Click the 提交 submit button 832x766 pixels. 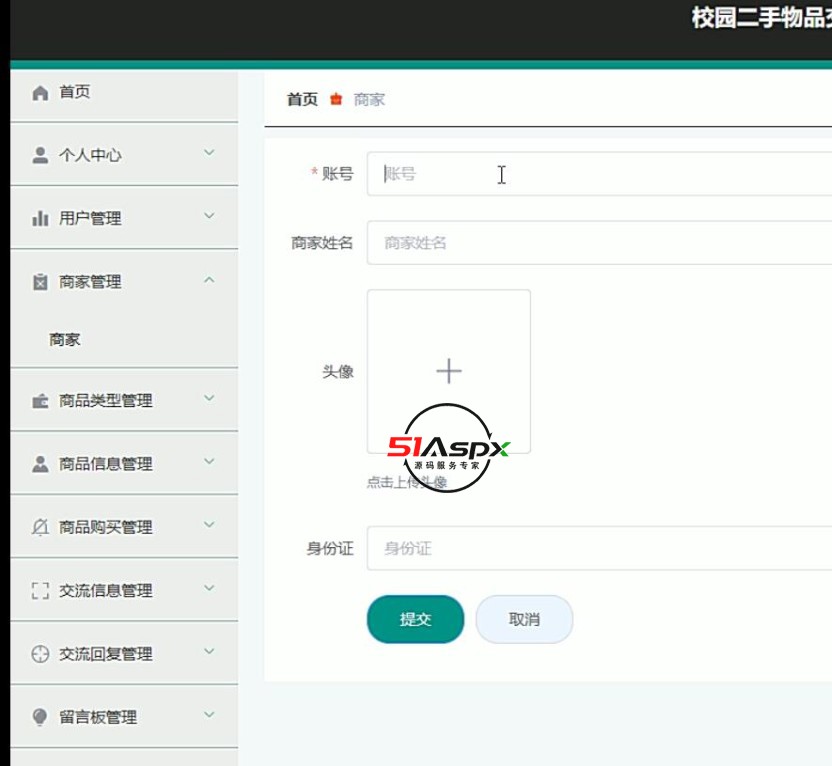pyautogui.click(x=415, y=619)
